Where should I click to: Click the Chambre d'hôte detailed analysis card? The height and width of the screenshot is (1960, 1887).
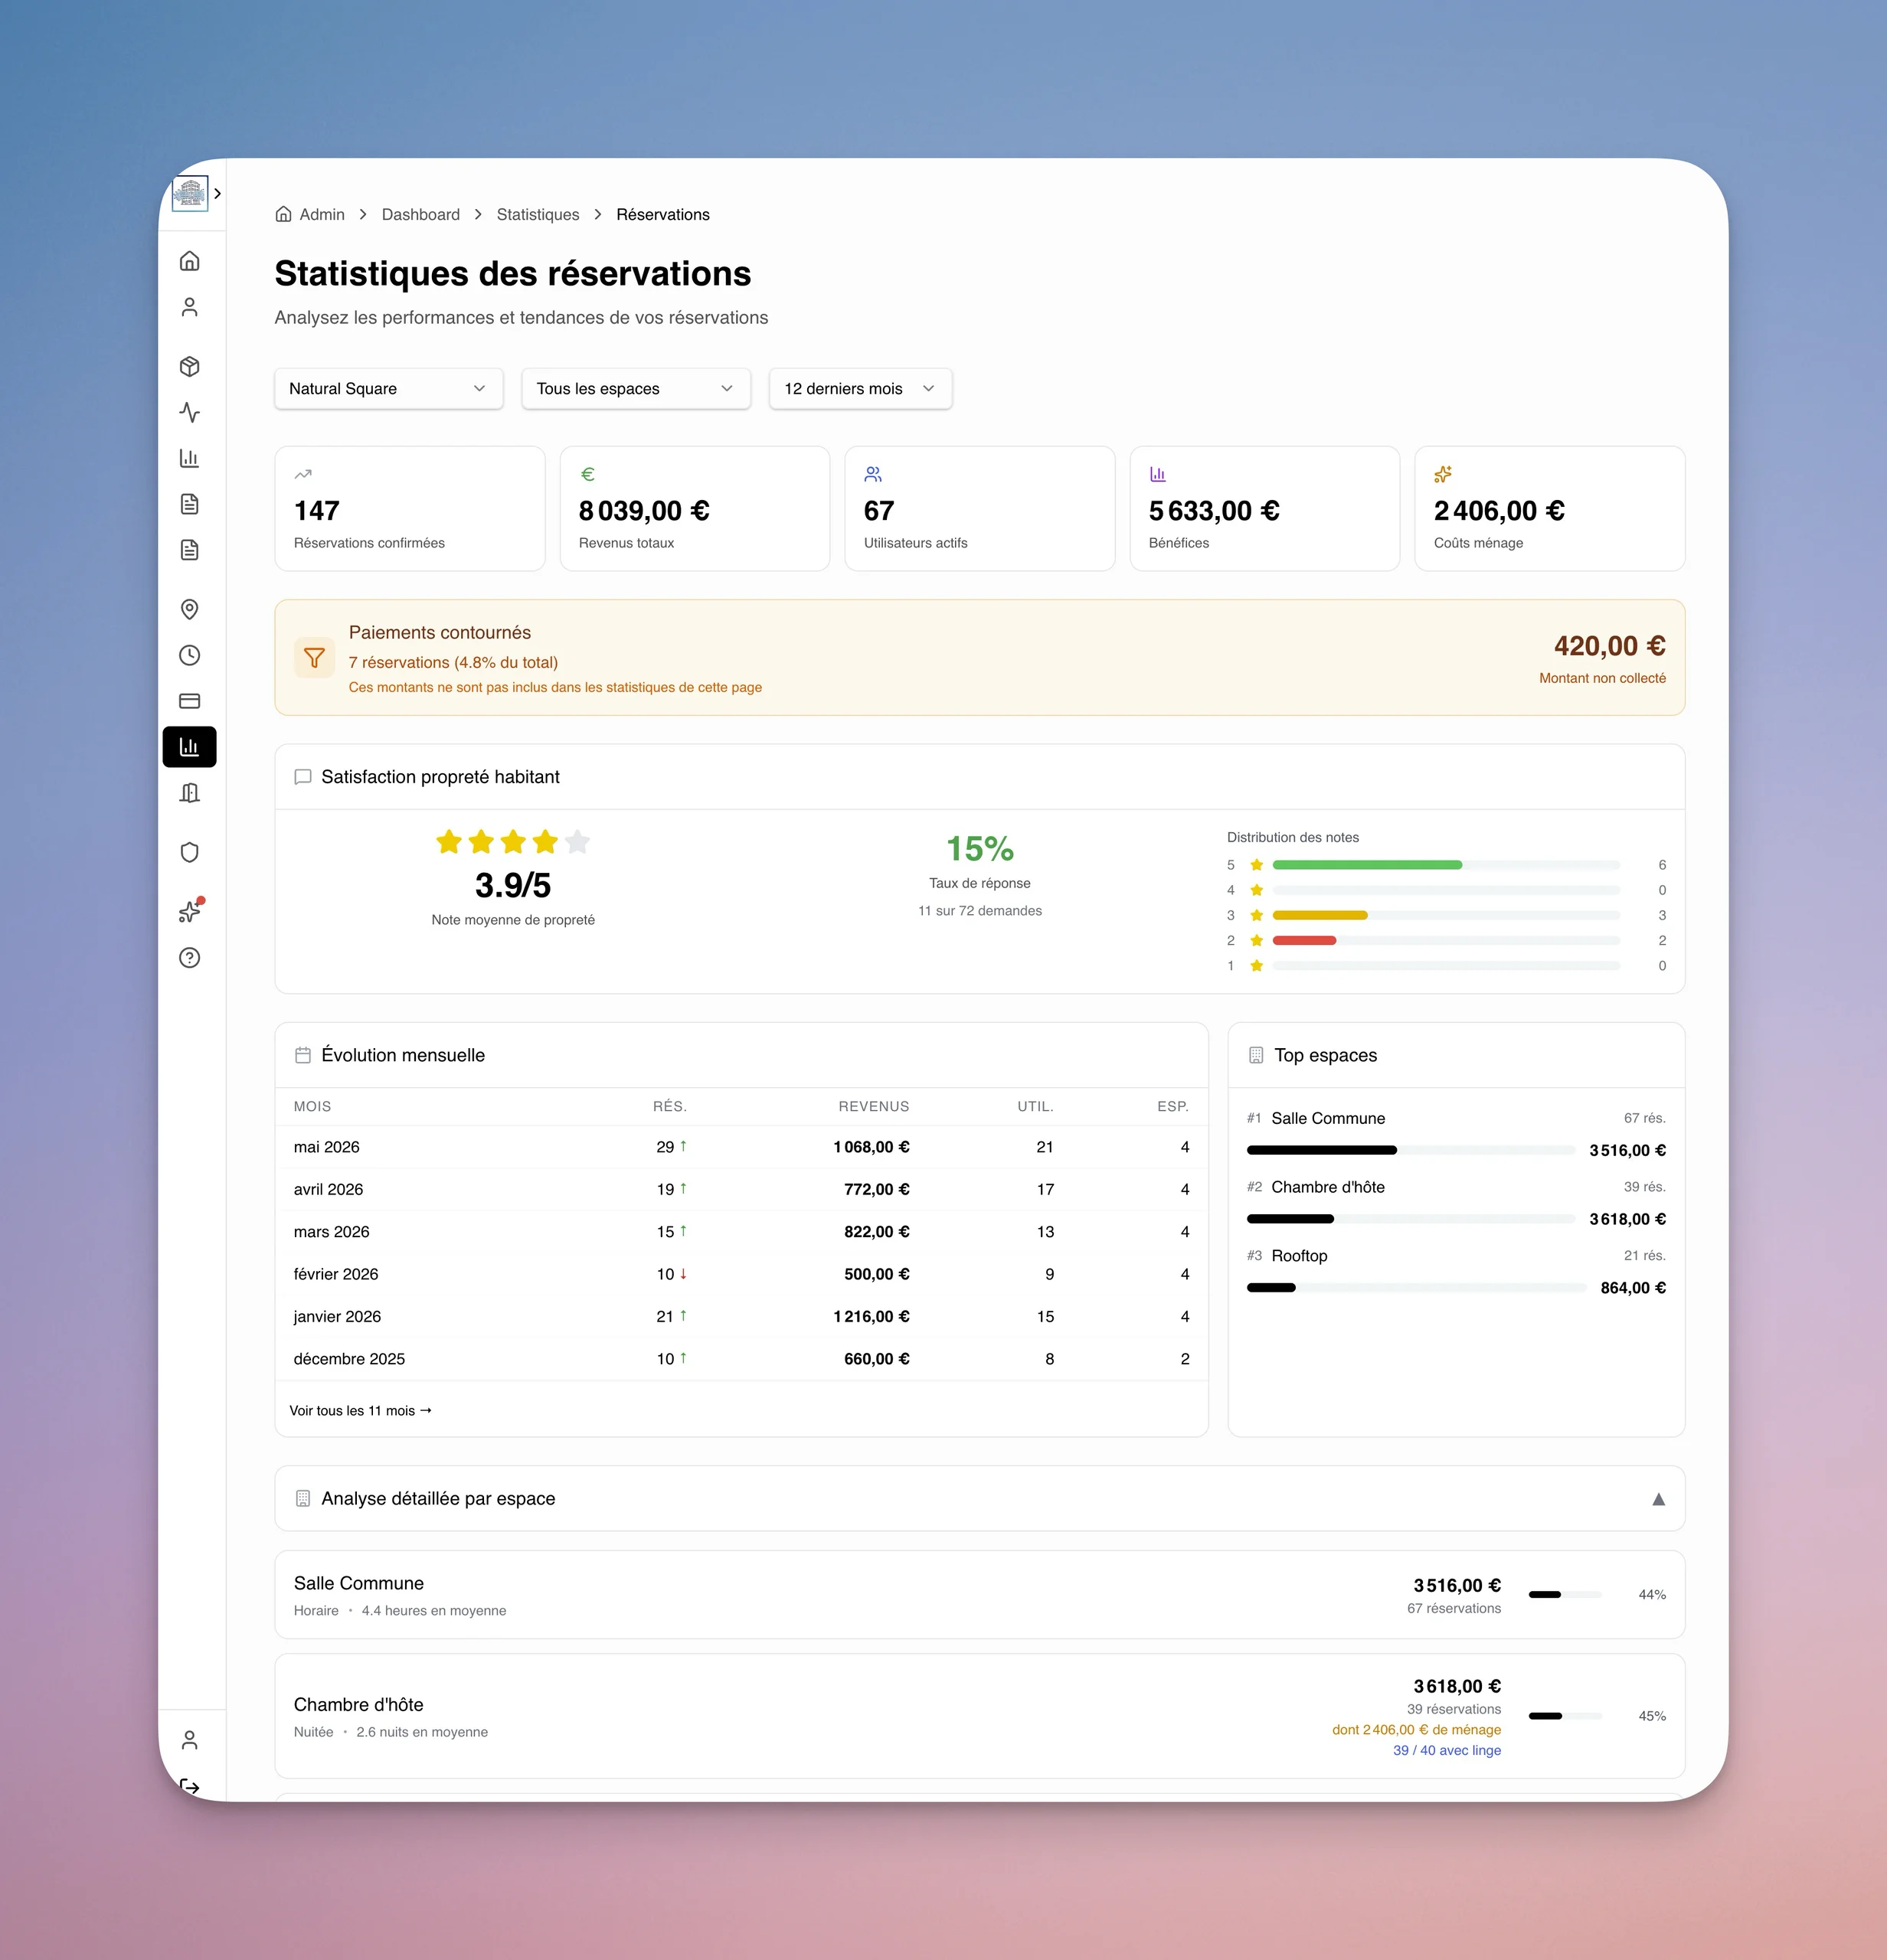pos(980,1716)
